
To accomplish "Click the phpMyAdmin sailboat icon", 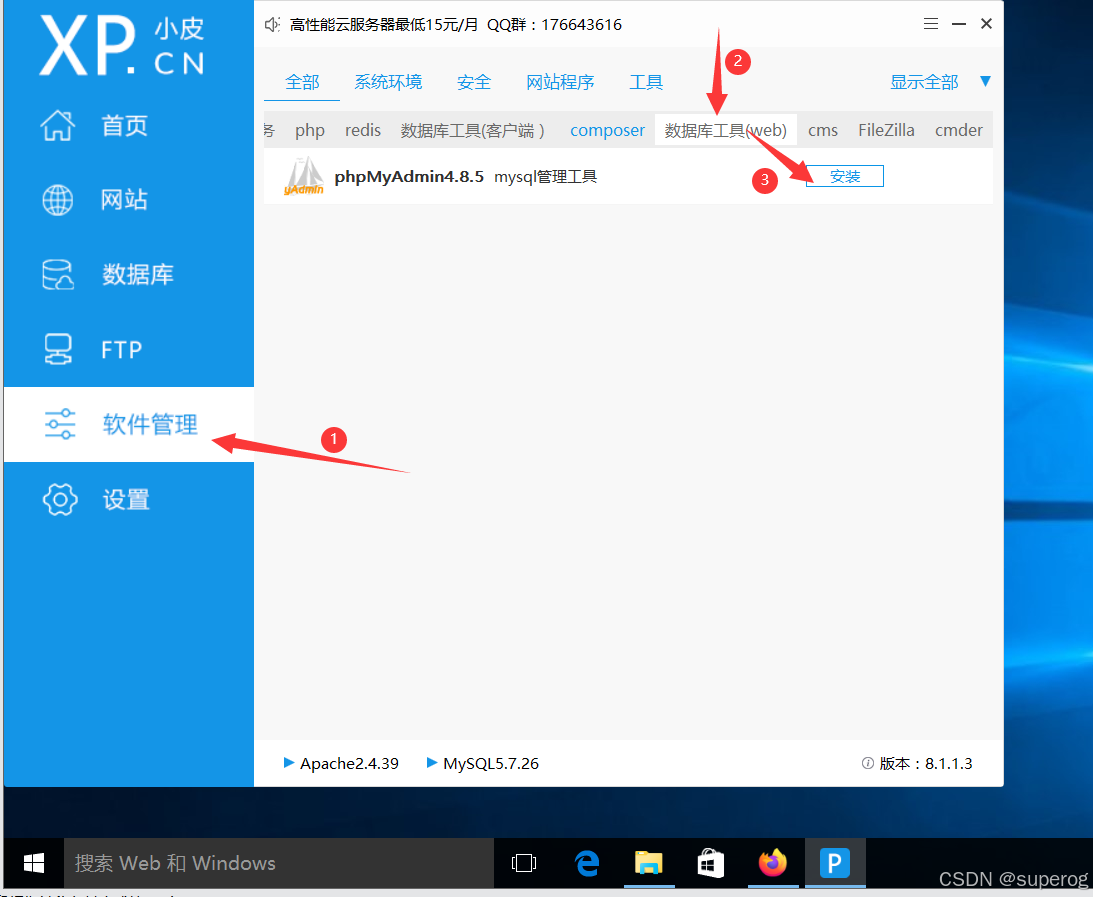I will point(304,176).
